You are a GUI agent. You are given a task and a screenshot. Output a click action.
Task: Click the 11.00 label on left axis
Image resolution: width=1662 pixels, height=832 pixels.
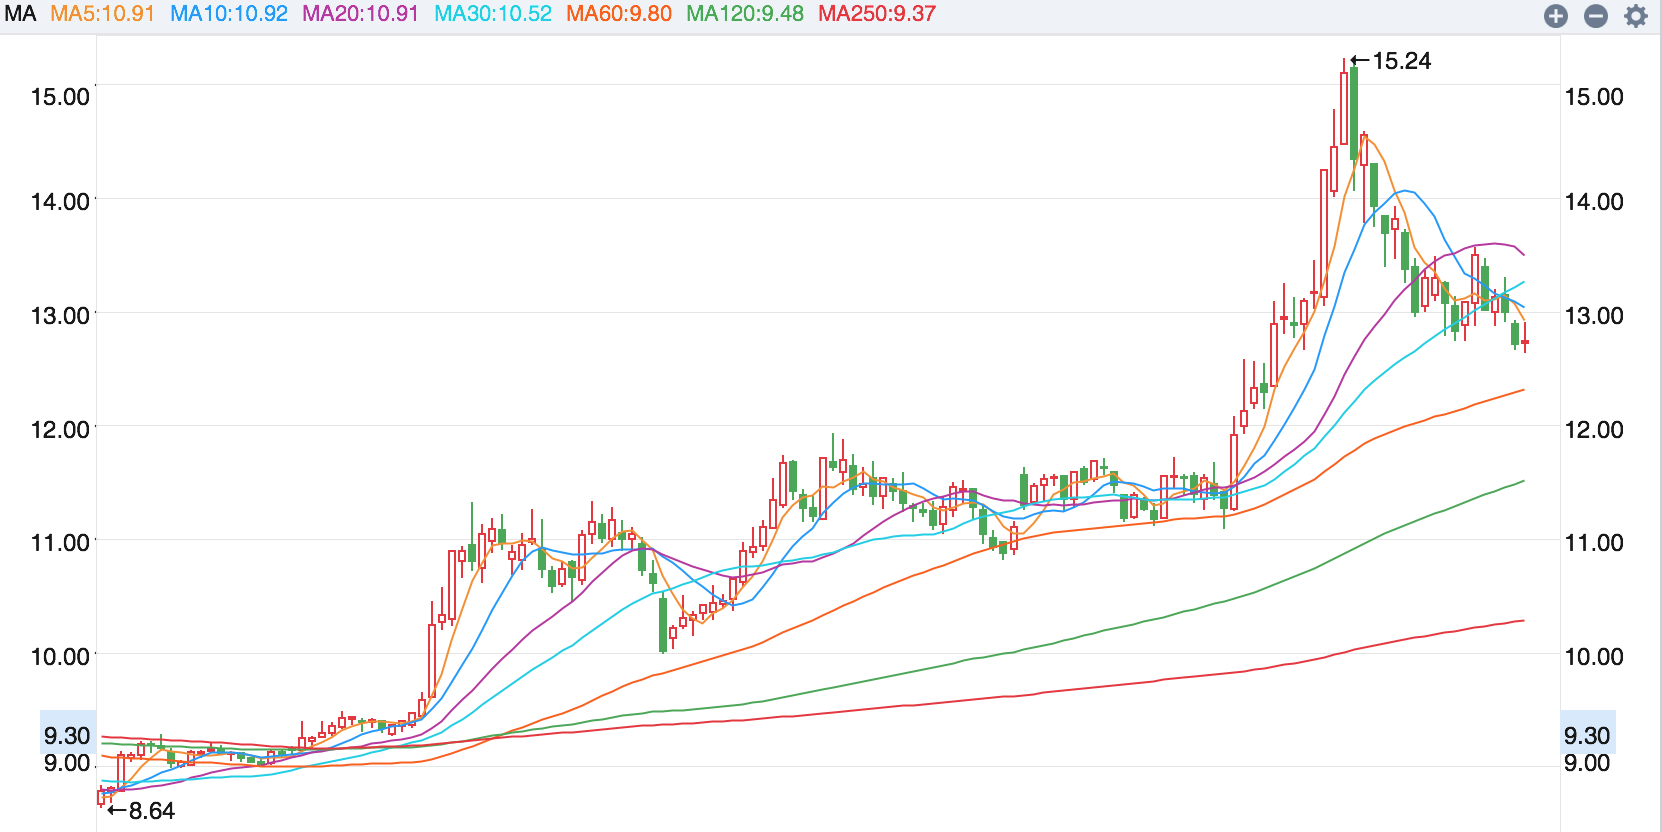pyautogui.click(x=60, y=543)
